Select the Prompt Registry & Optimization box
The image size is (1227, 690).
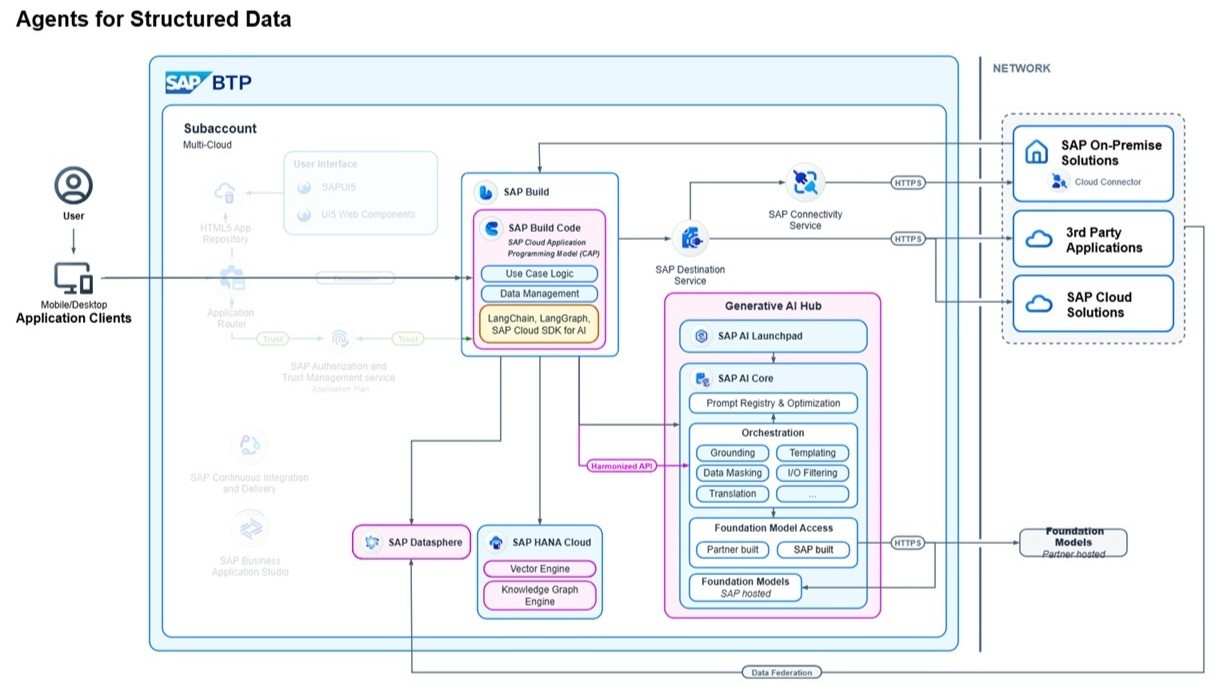click(x=773, y=403)
